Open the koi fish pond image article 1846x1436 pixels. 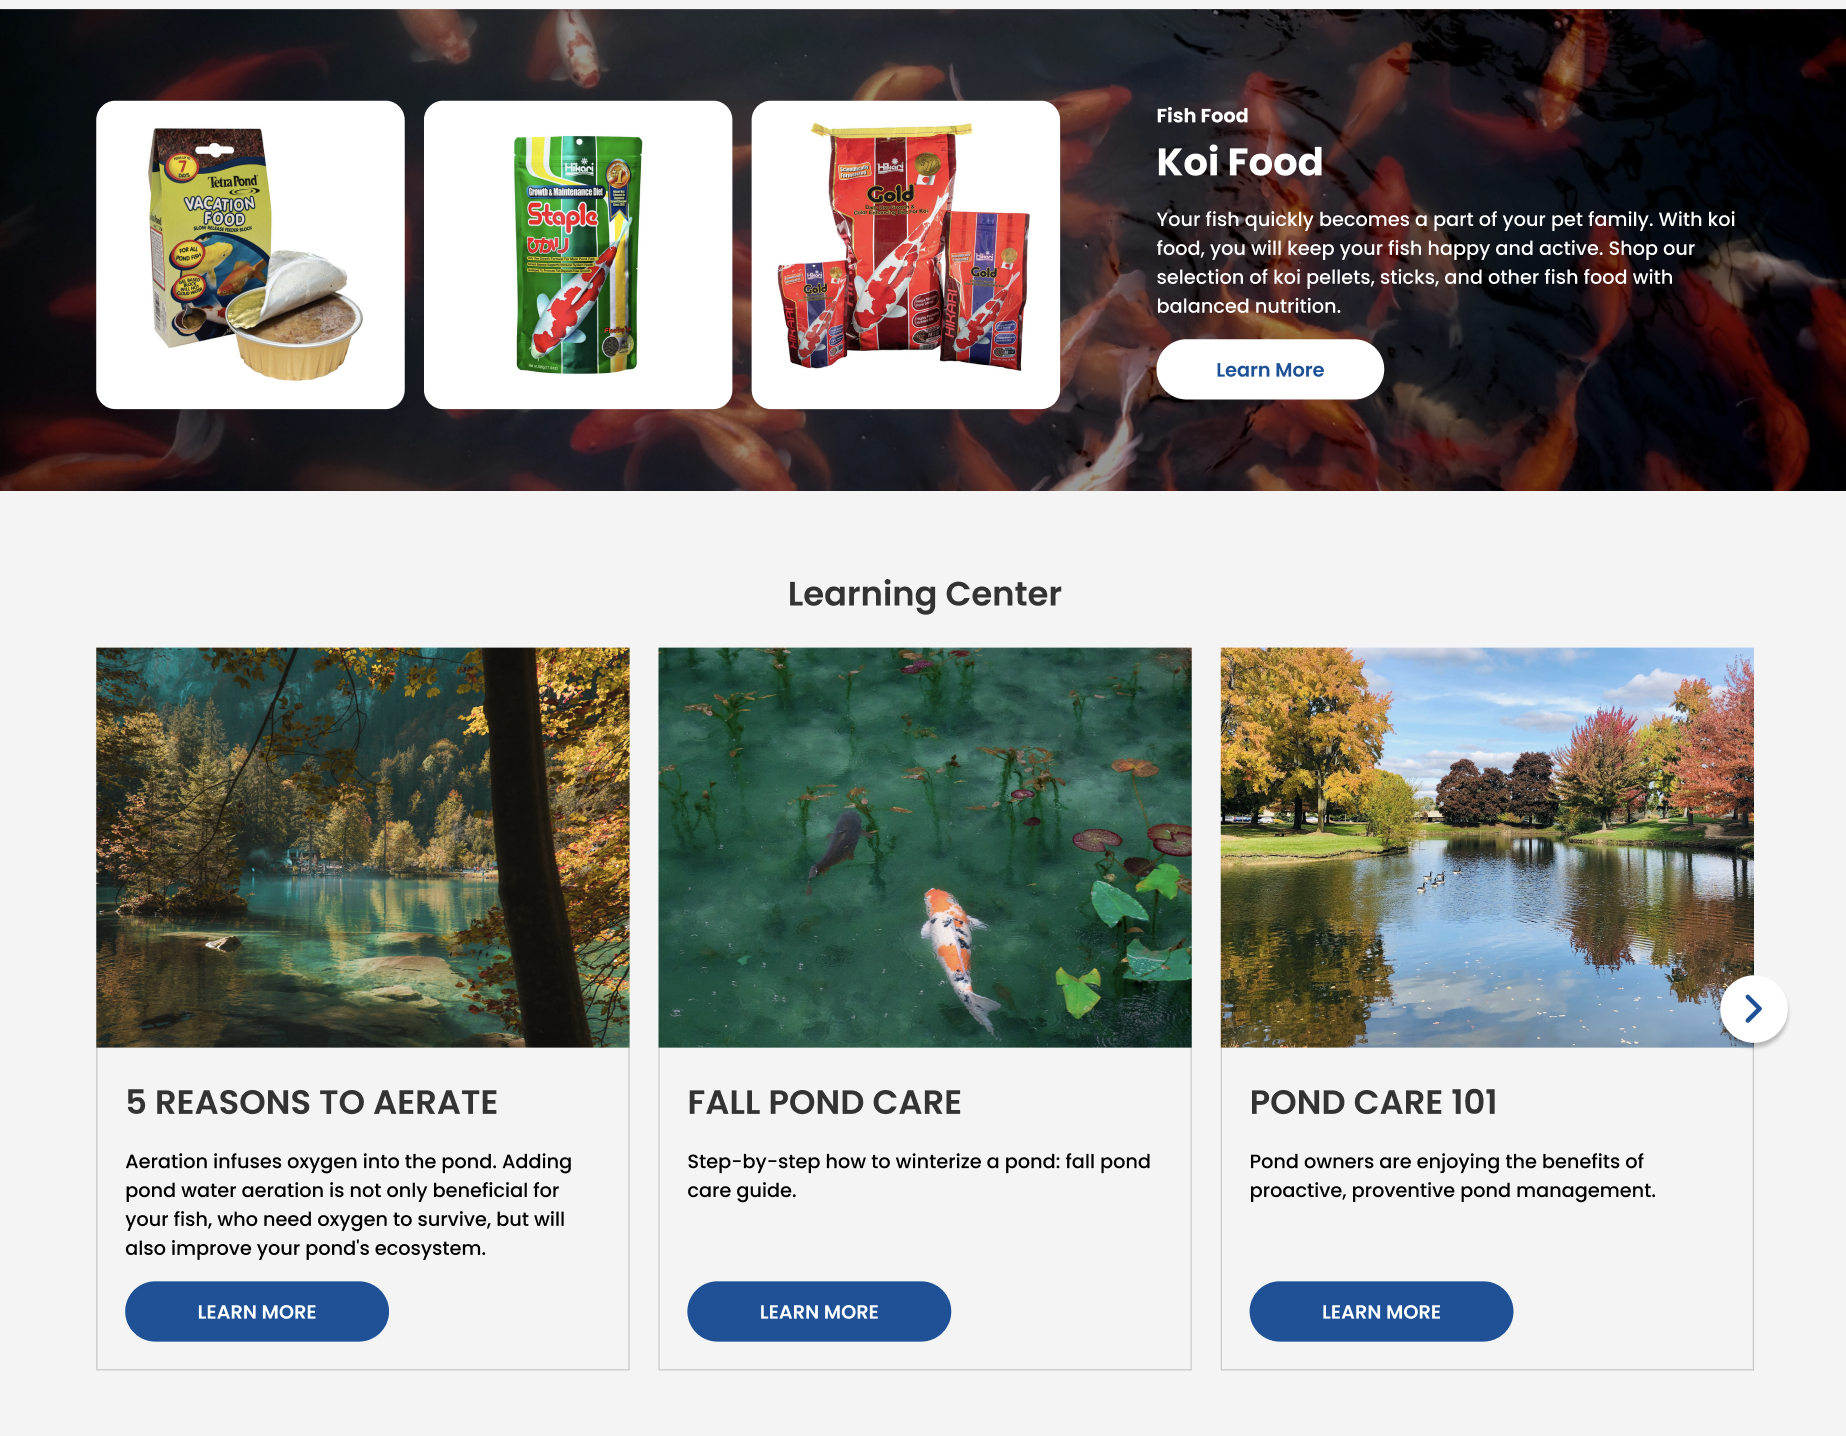click(x=925, y=847)
